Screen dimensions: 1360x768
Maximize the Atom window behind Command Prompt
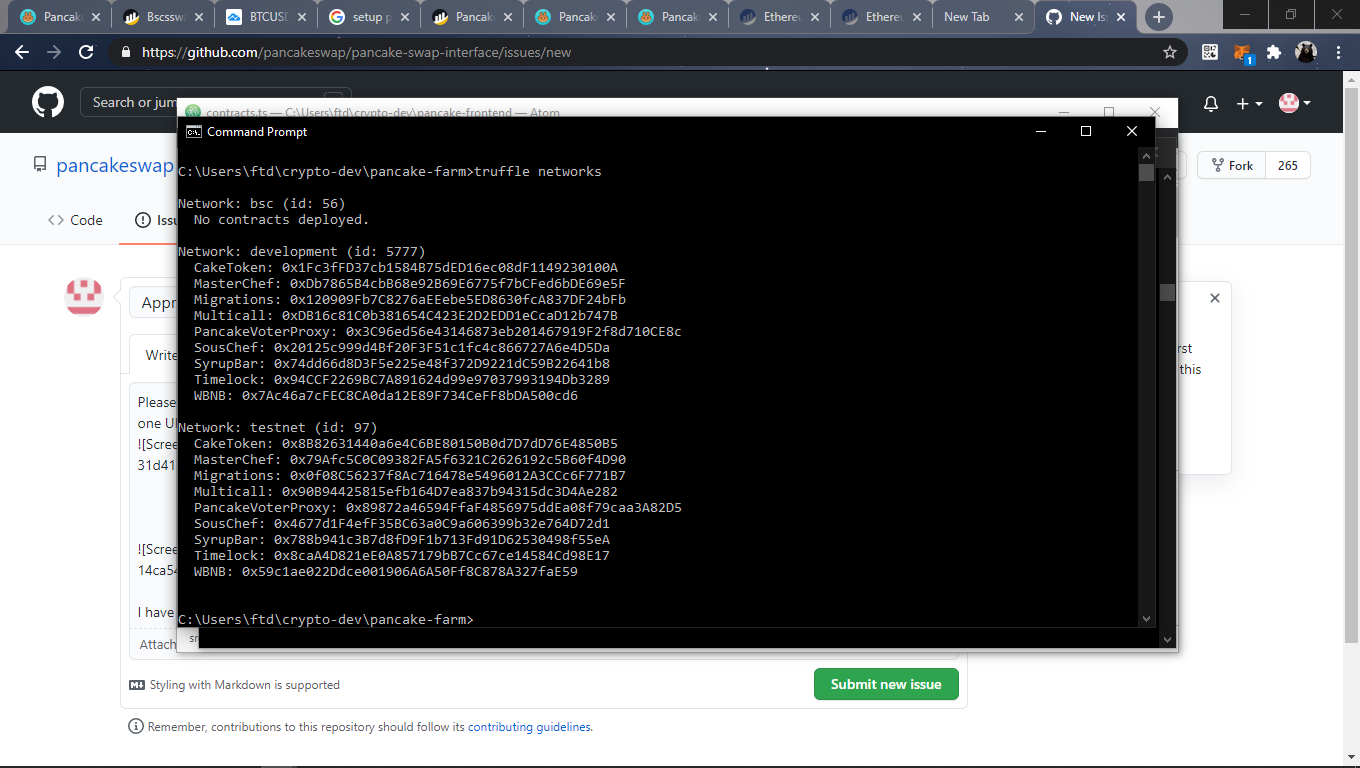point(1109,111)
